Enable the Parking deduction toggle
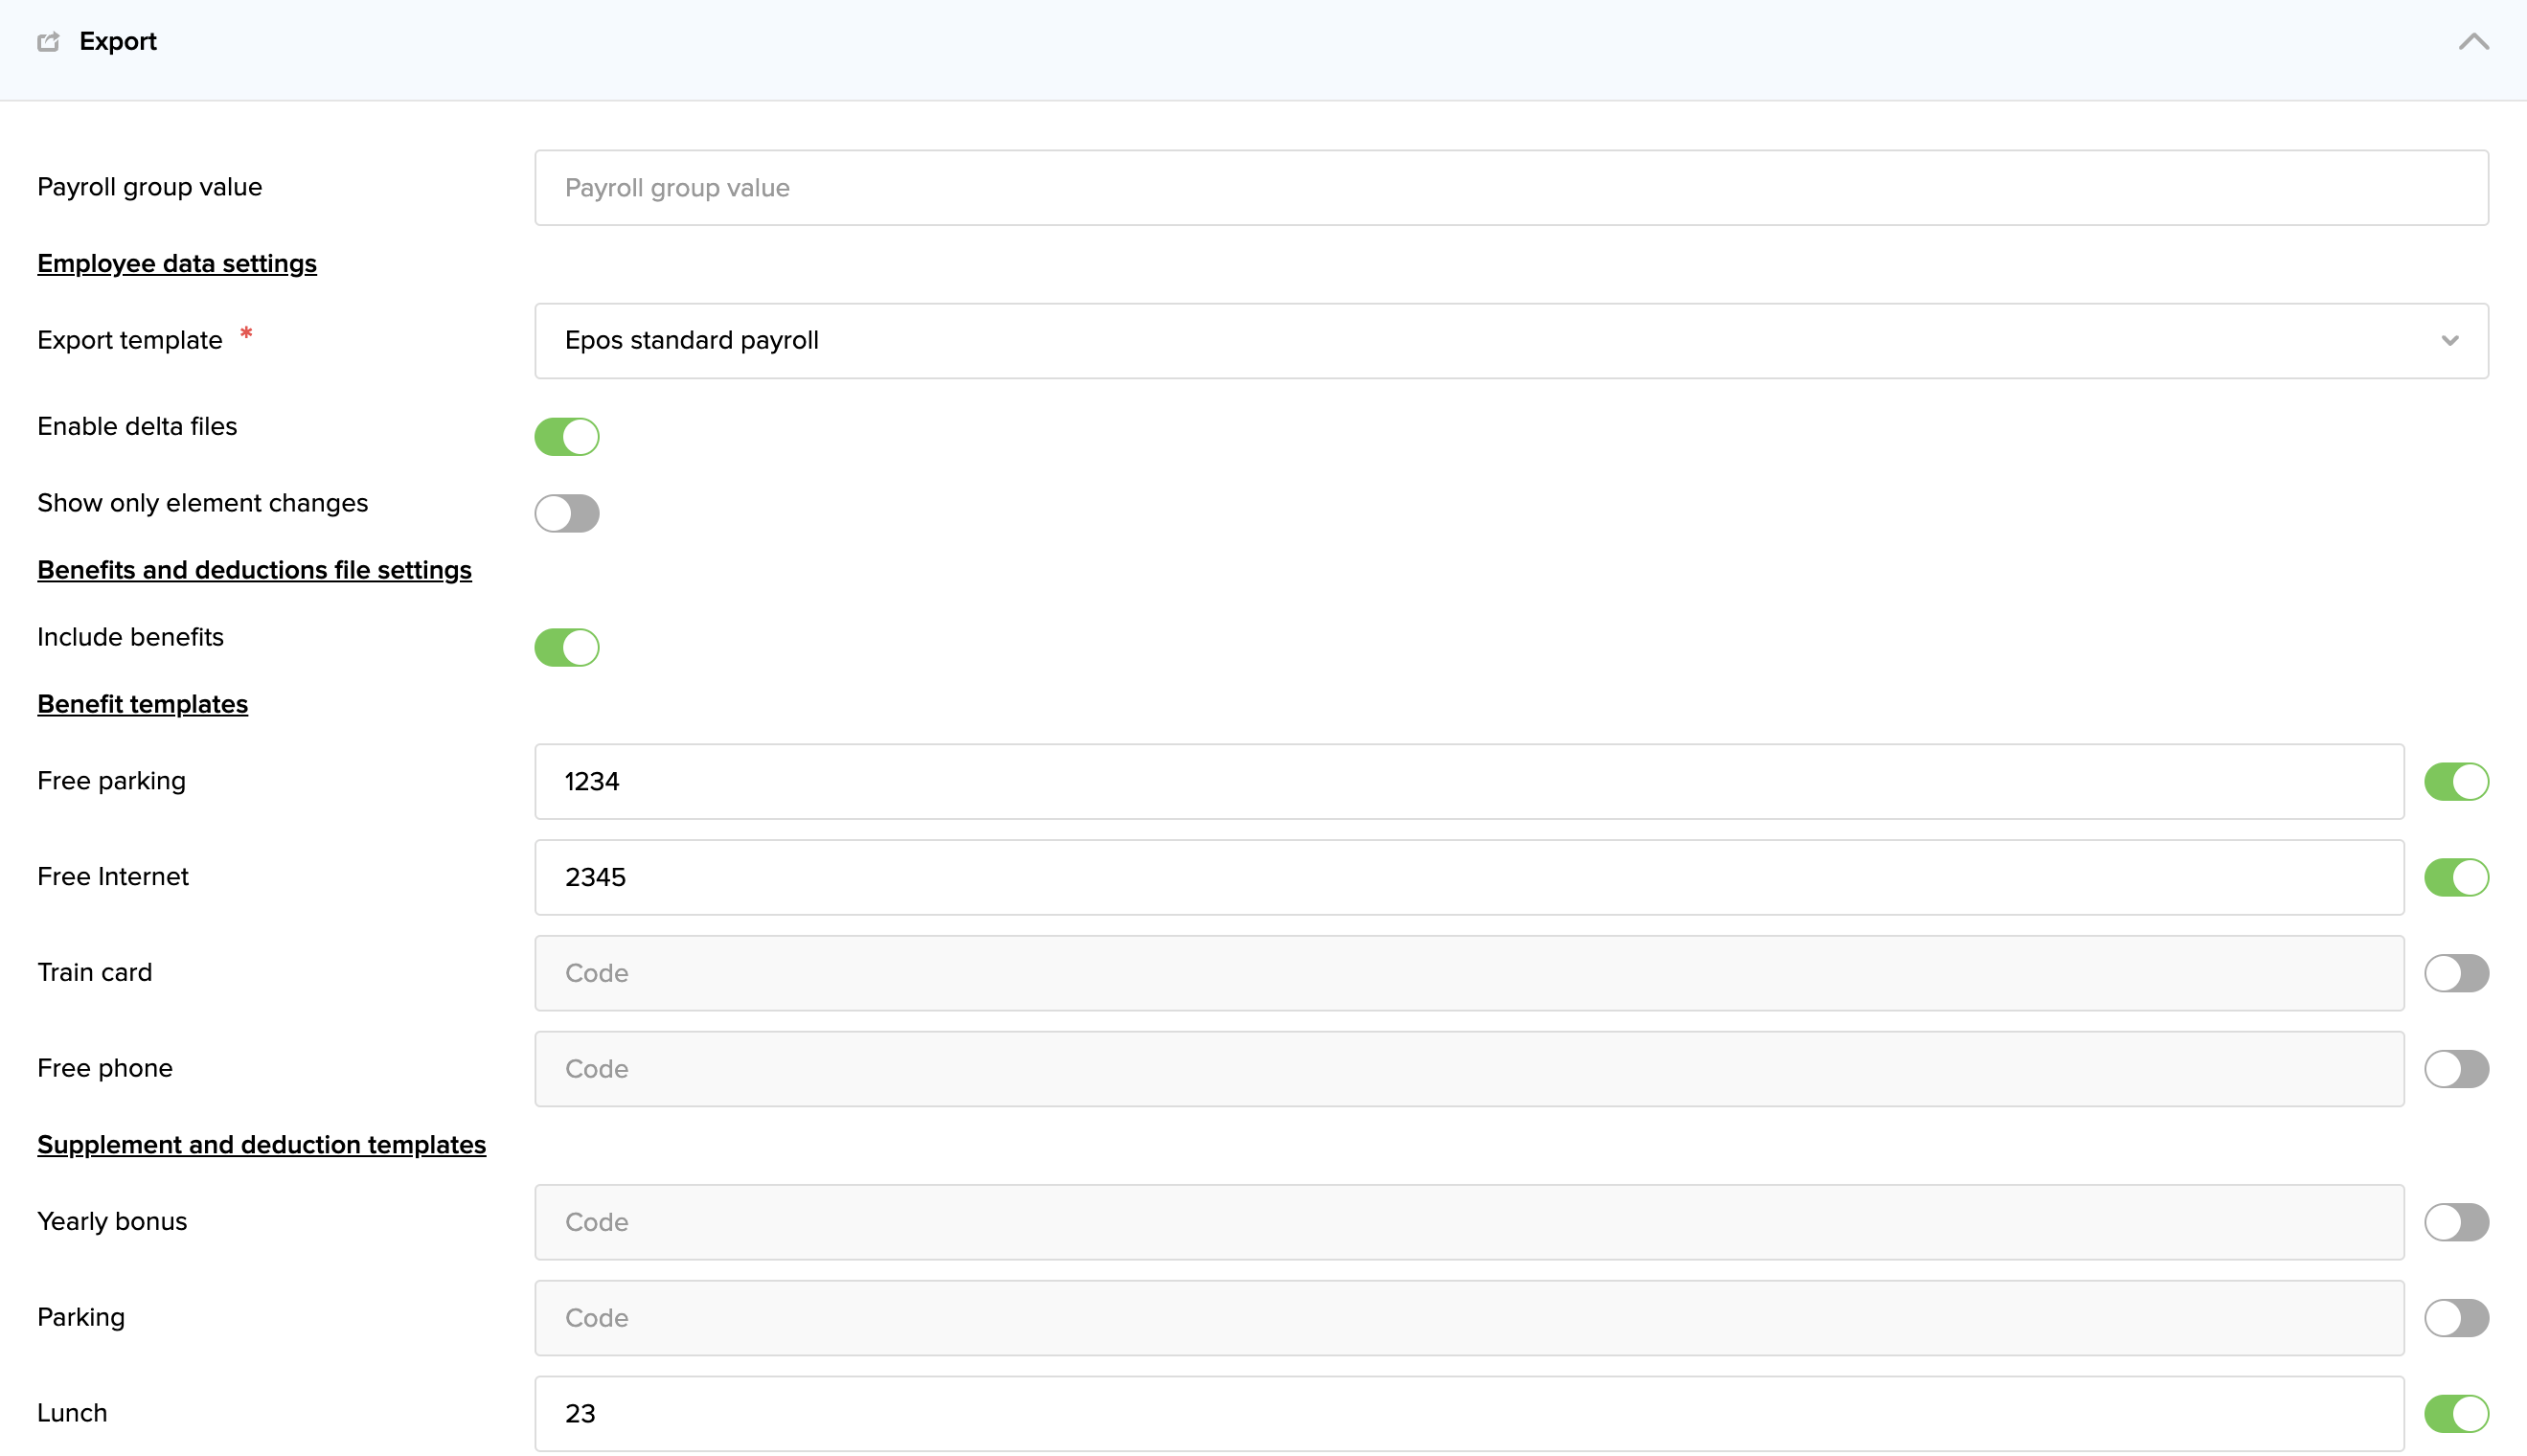This screenshot has height=1456, width=2527. point(2456,1318)
